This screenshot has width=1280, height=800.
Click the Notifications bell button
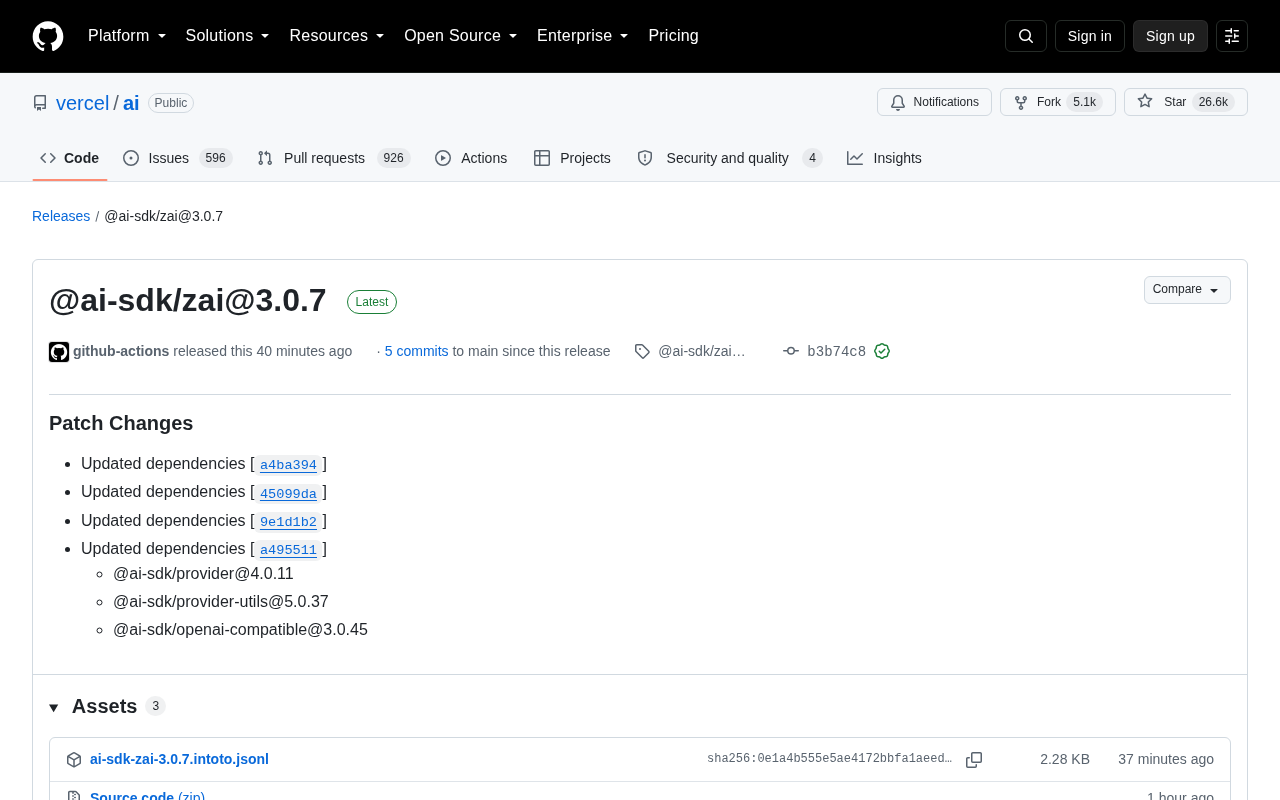(x=934, y=102)
